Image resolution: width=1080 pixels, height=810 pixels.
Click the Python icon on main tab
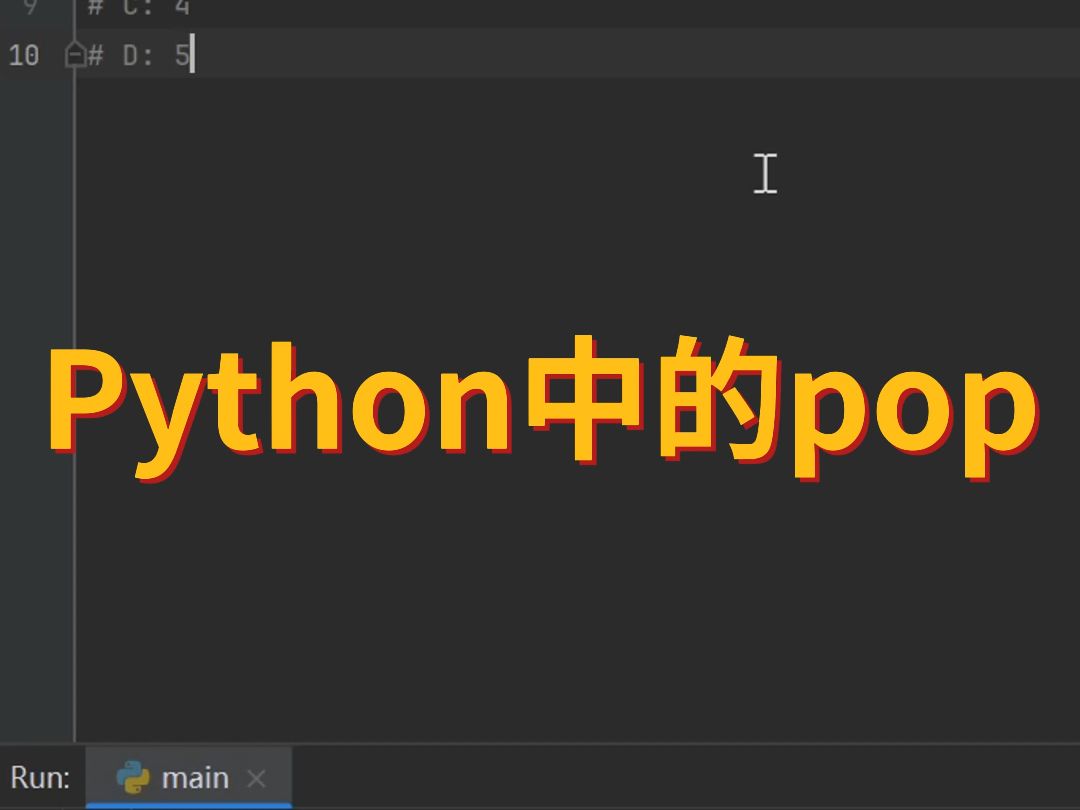point(133,778)
